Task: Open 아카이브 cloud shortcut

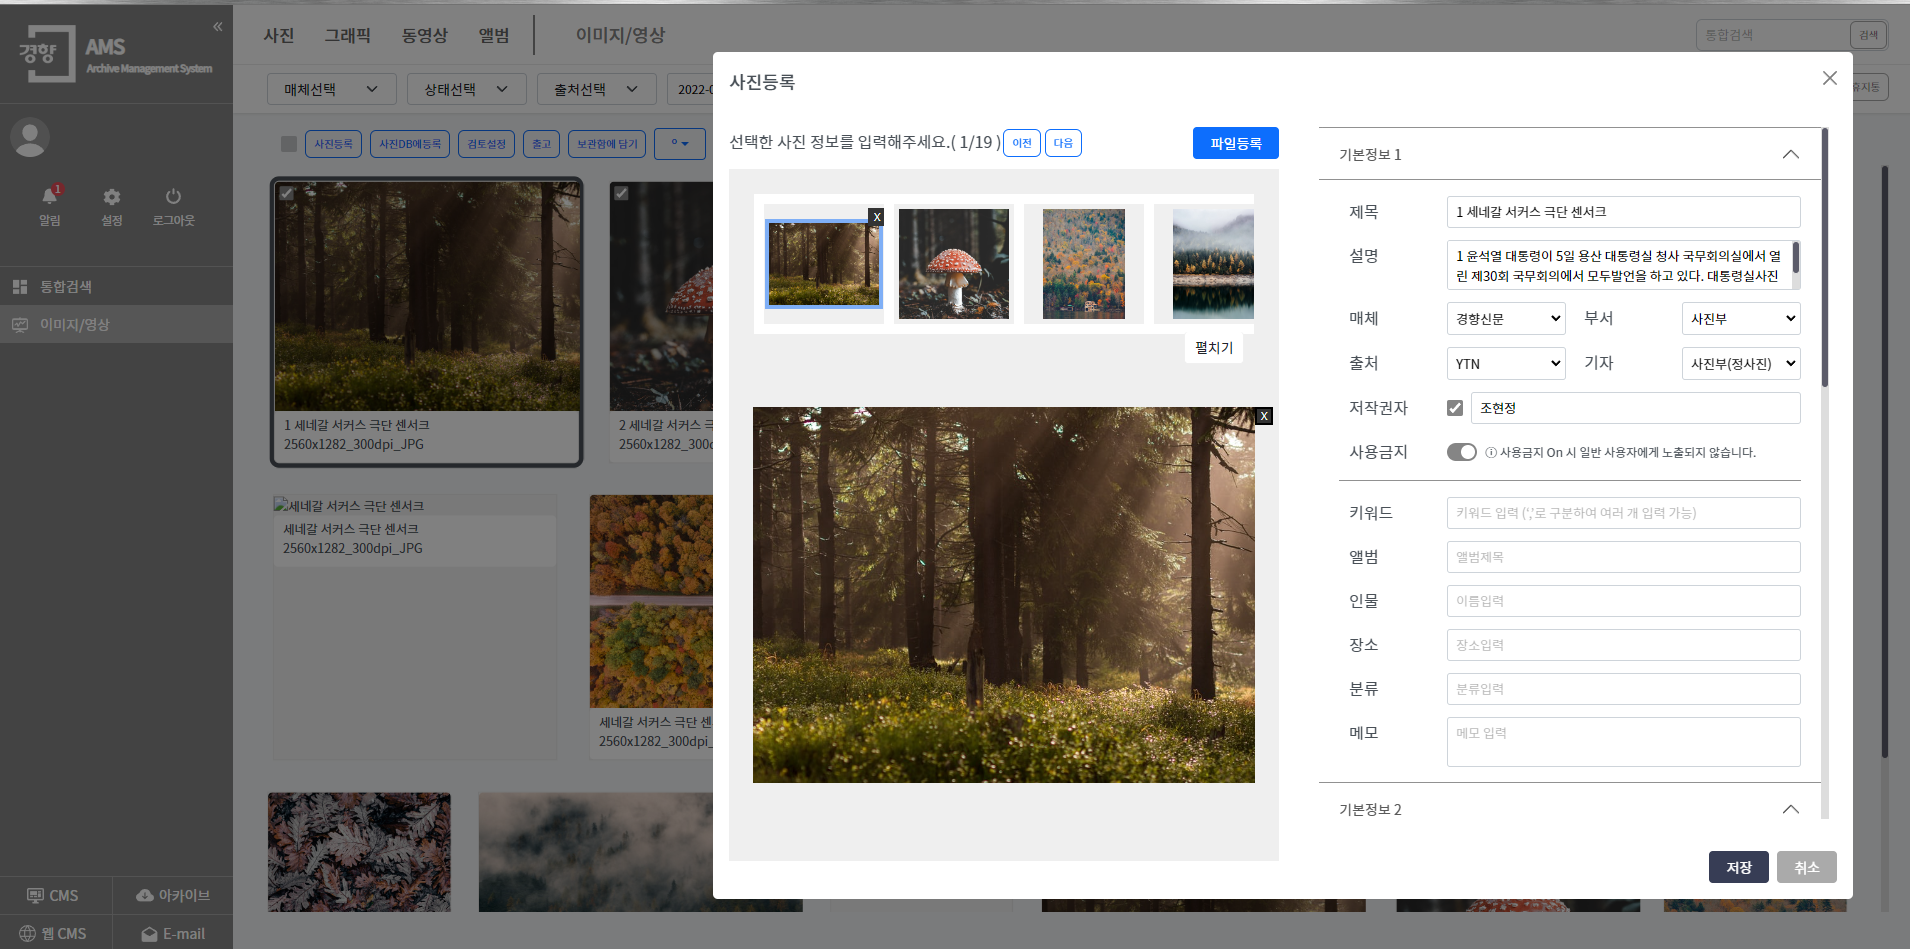Action: tap(173, 896)
